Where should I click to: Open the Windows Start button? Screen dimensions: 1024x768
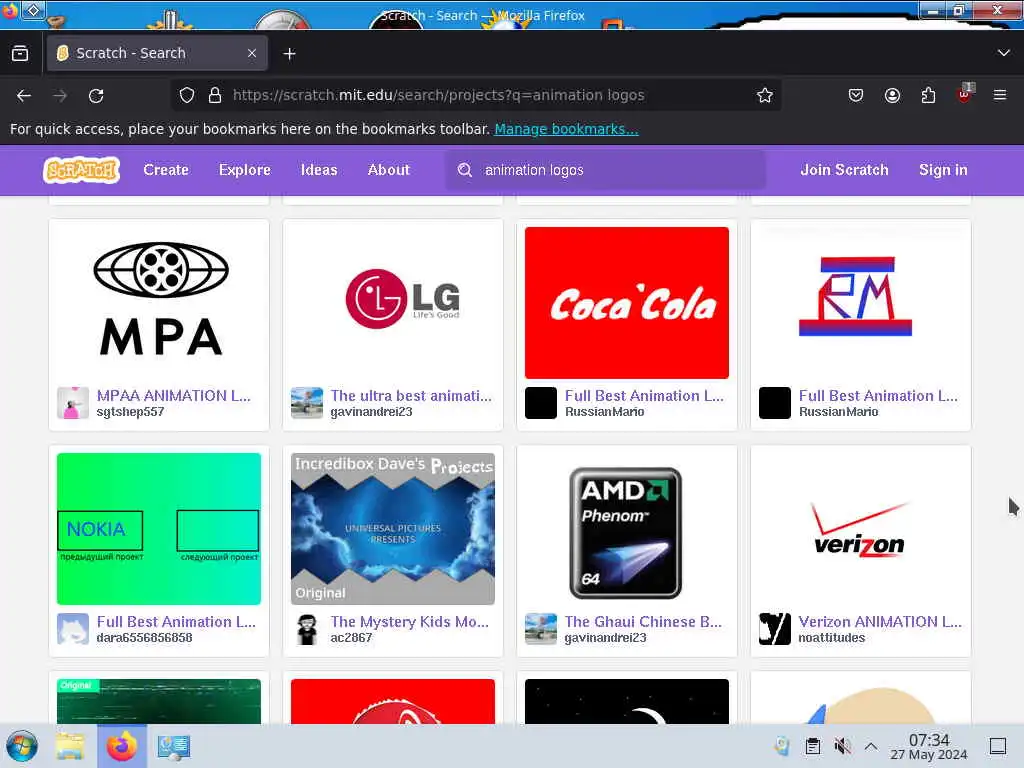point(22,746)
